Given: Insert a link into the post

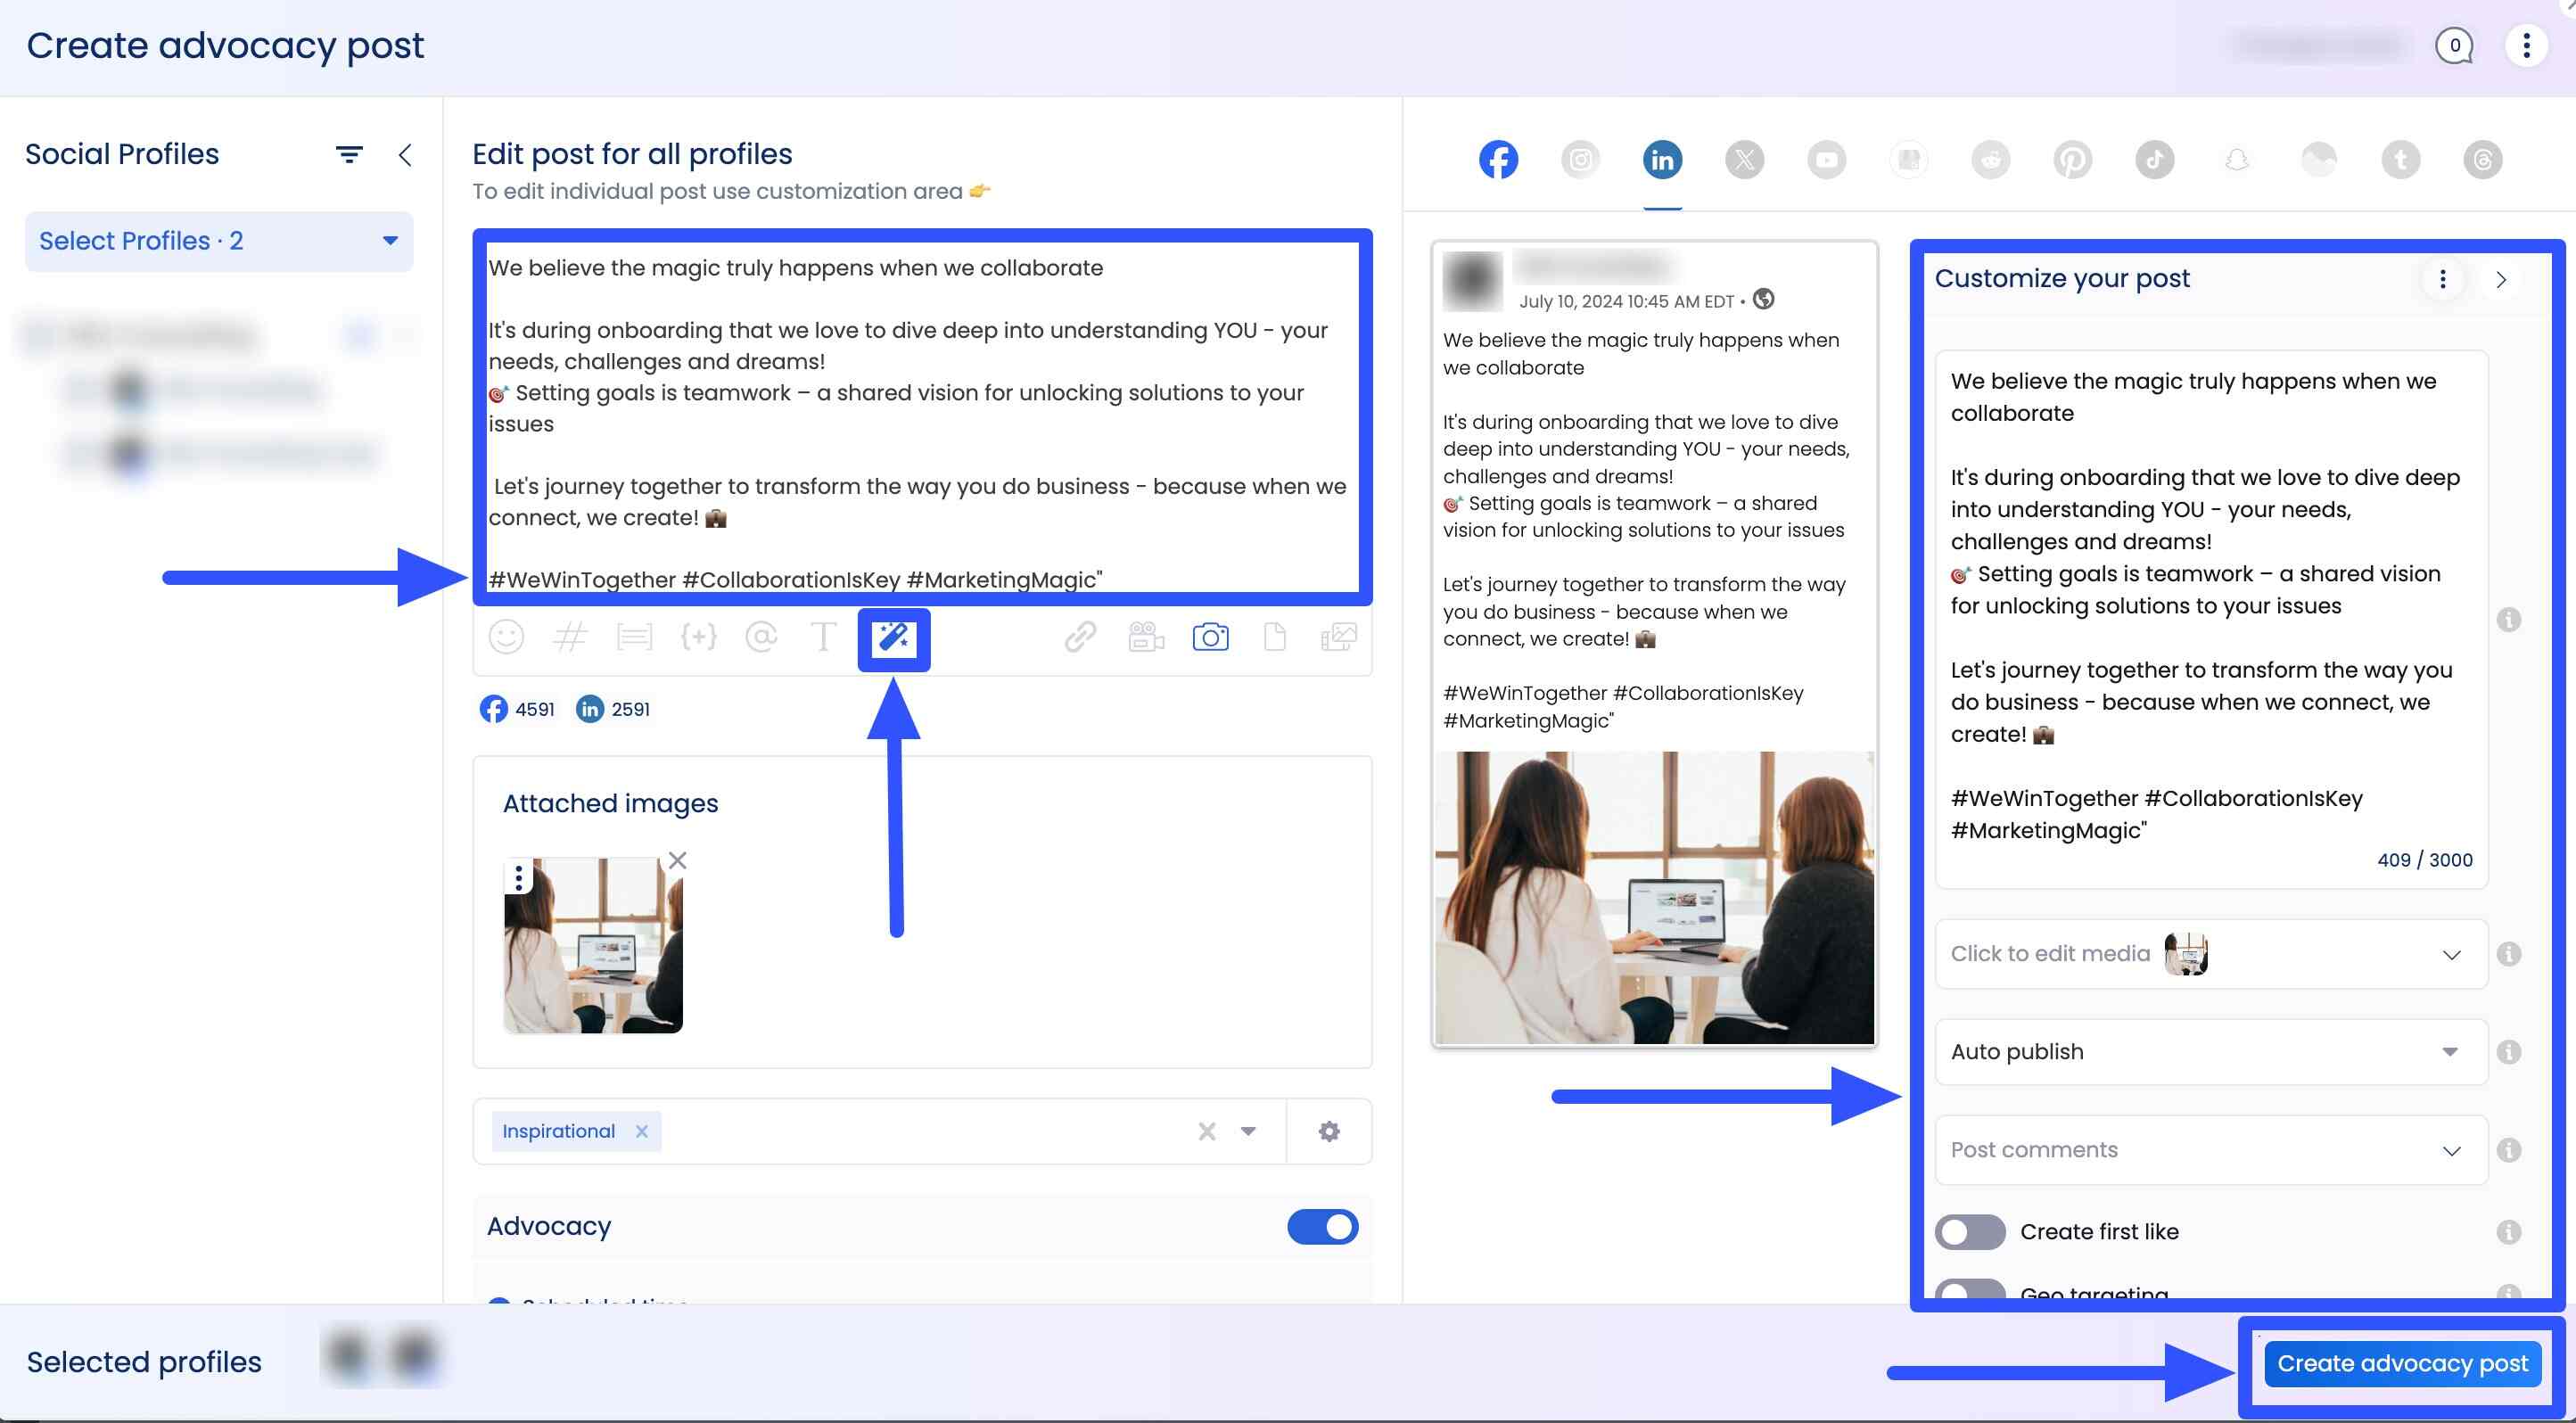Looking at the screenshot, I should pos(1080,637).
